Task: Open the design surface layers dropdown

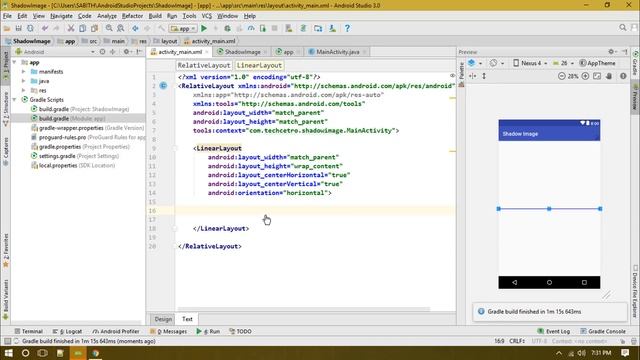Action: pos(475,63)
